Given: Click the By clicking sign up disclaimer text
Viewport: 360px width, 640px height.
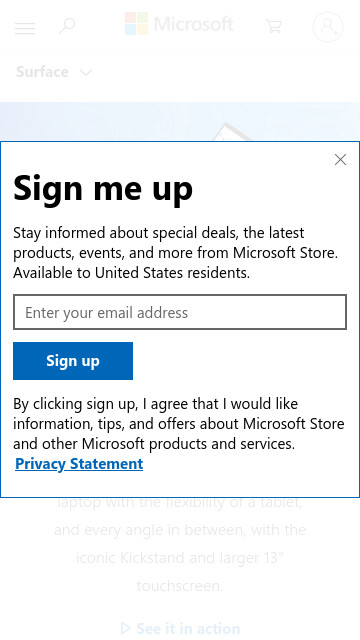Looking at the screenshot, I should pos(179,424).
